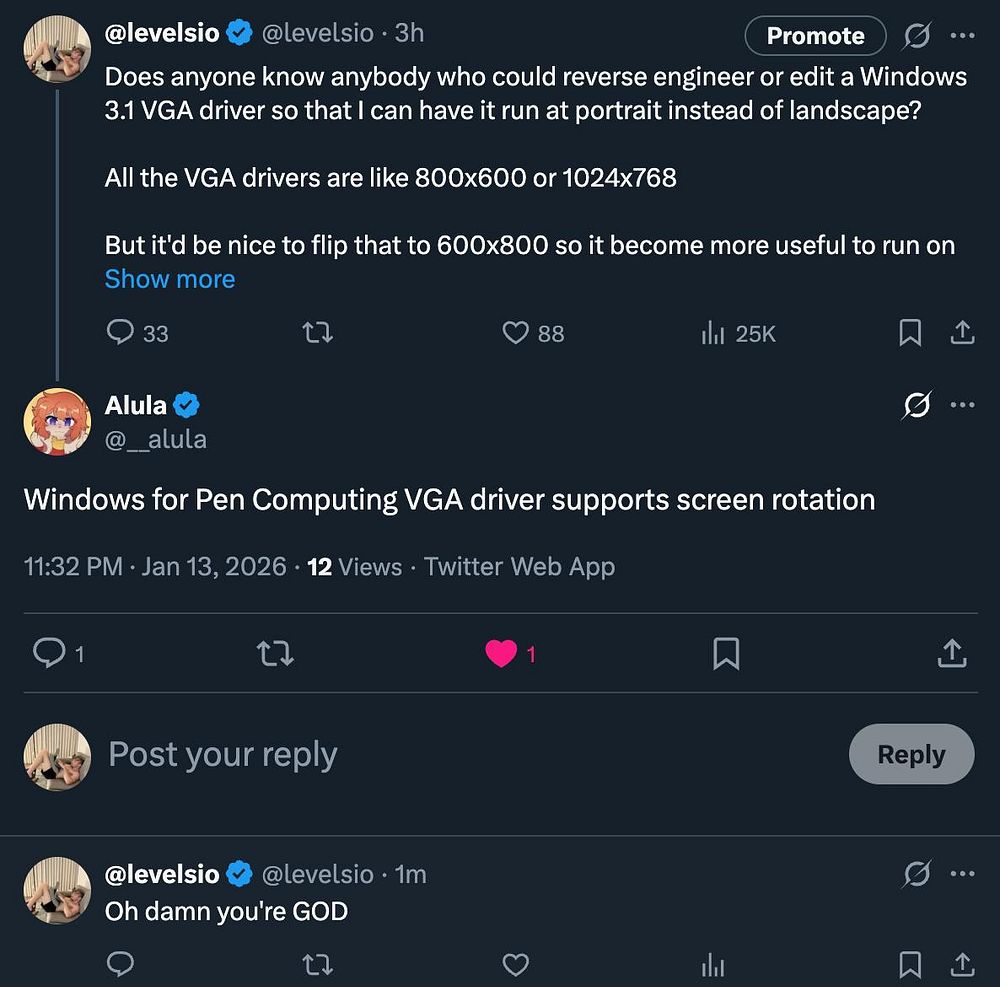Click Grok icon on Alula's tweet
The height and width of the screenshot is (987, 1000).
pyautogui.click(x=916, y=404)
